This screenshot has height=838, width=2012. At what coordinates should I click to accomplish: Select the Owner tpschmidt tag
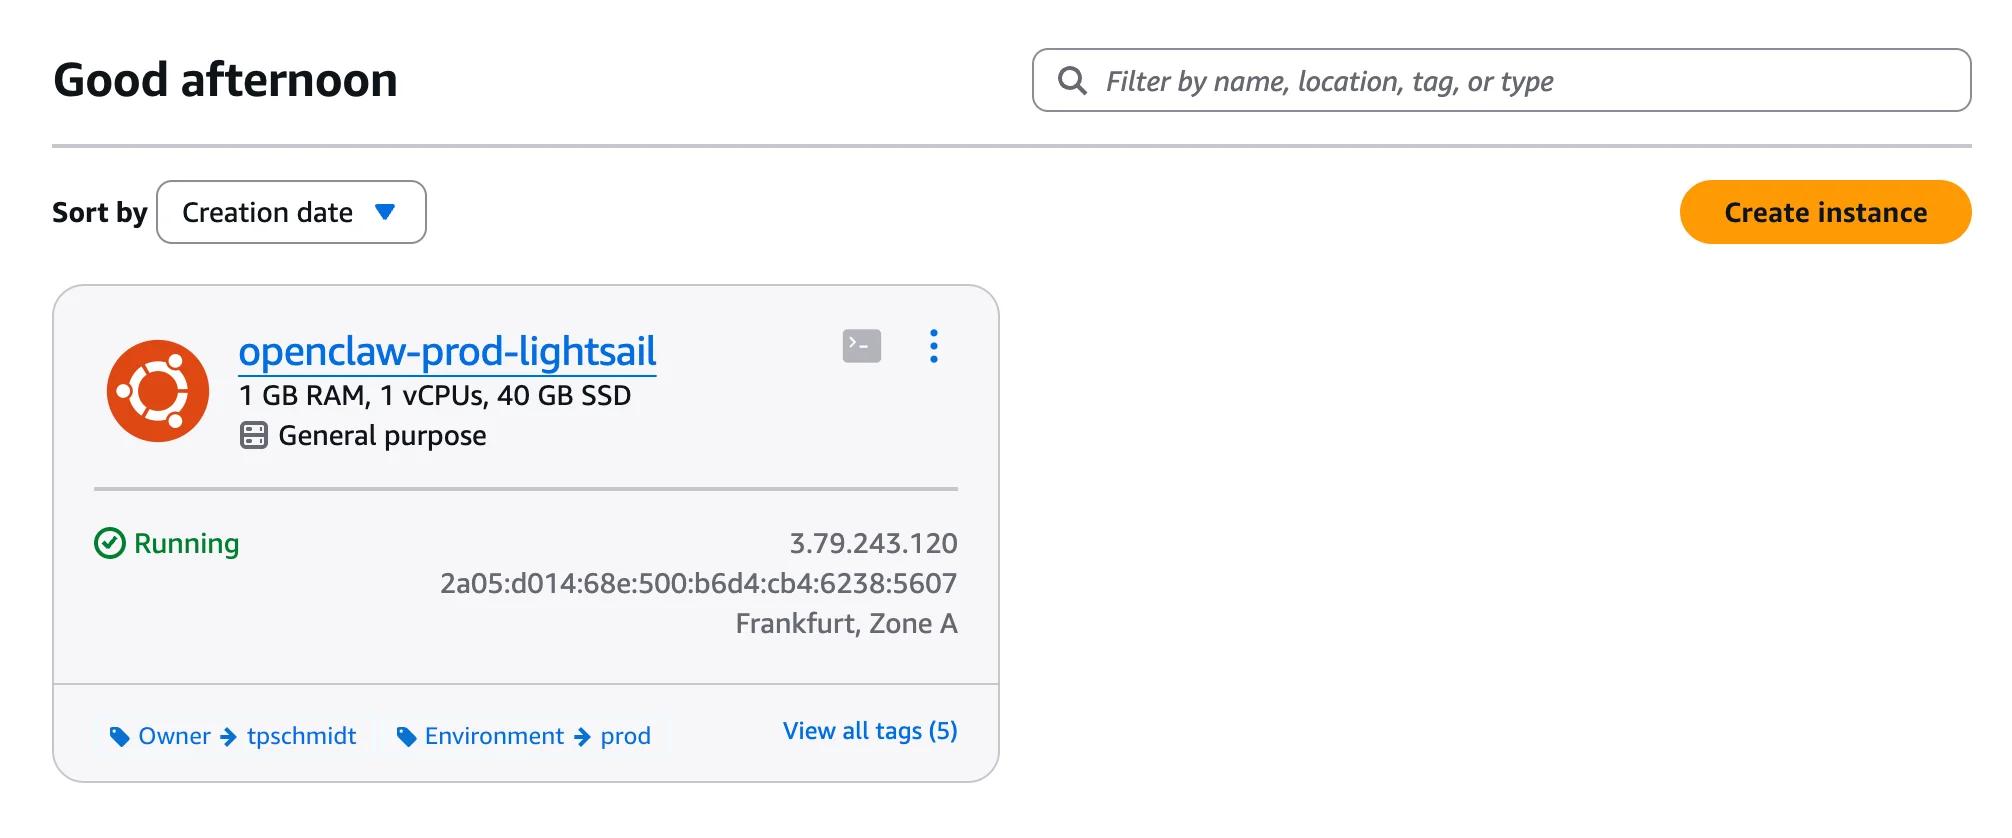point(247,737)
